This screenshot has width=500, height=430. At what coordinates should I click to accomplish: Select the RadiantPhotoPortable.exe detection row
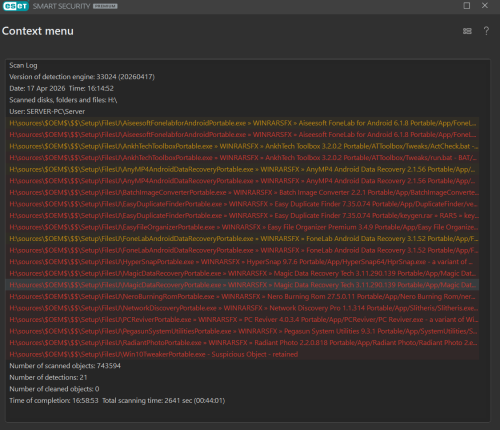point(242,343)
